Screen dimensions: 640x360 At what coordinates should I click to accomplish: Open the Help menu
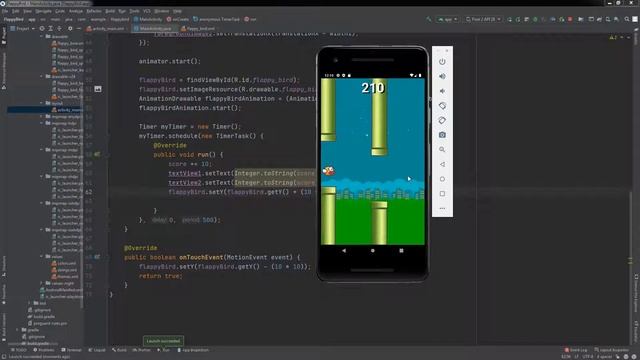coord(177,11)
